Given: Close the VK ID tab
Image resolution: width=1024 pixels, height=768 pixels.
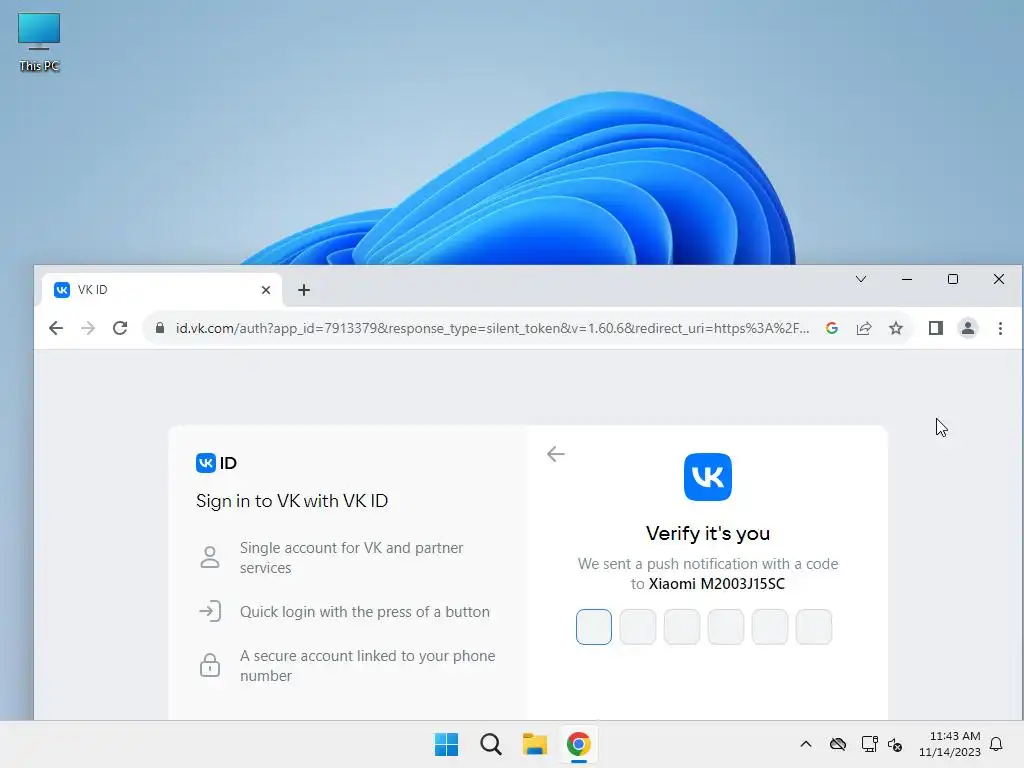Looking at the screenshot, I should coord(266,290).
